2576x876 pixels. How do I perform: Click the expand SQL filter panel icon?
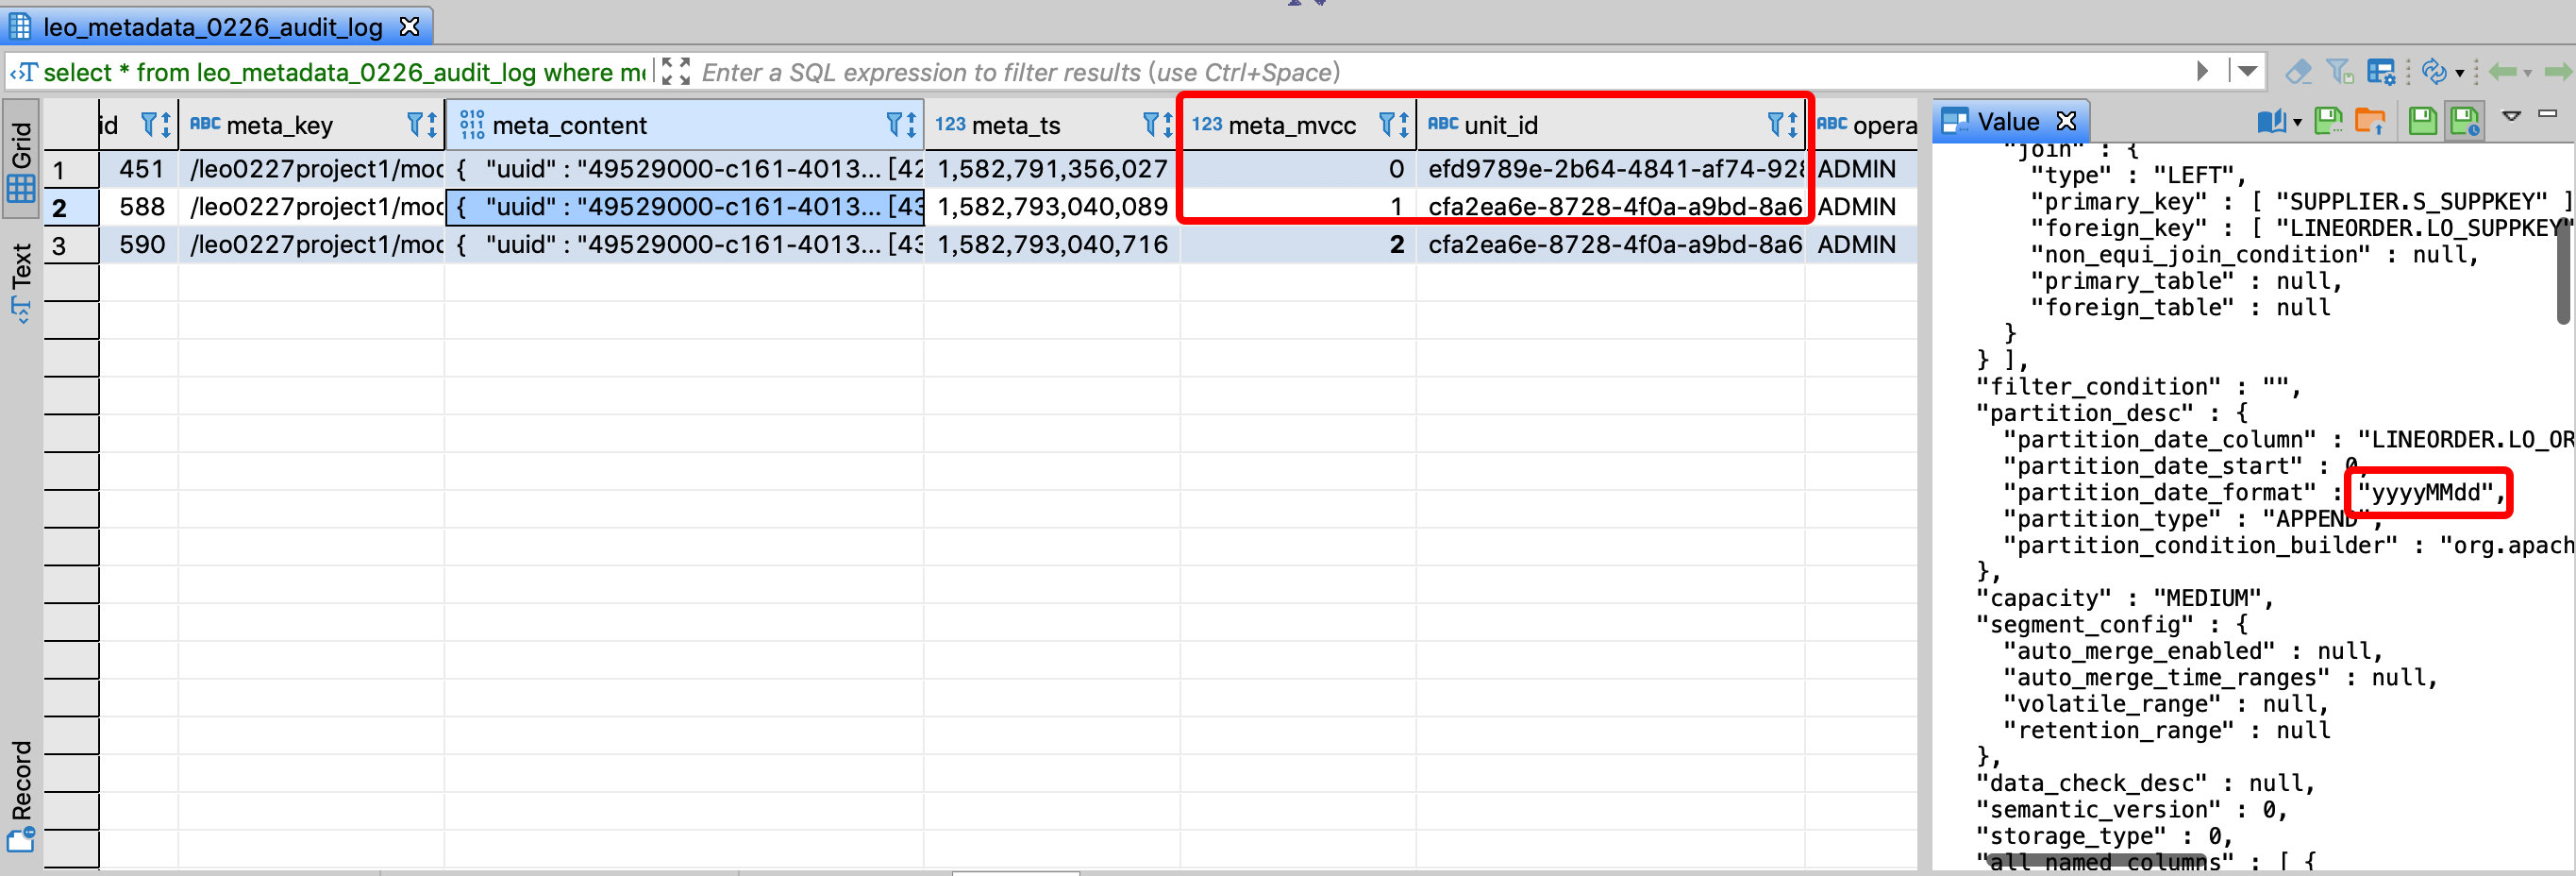(676, 72)
